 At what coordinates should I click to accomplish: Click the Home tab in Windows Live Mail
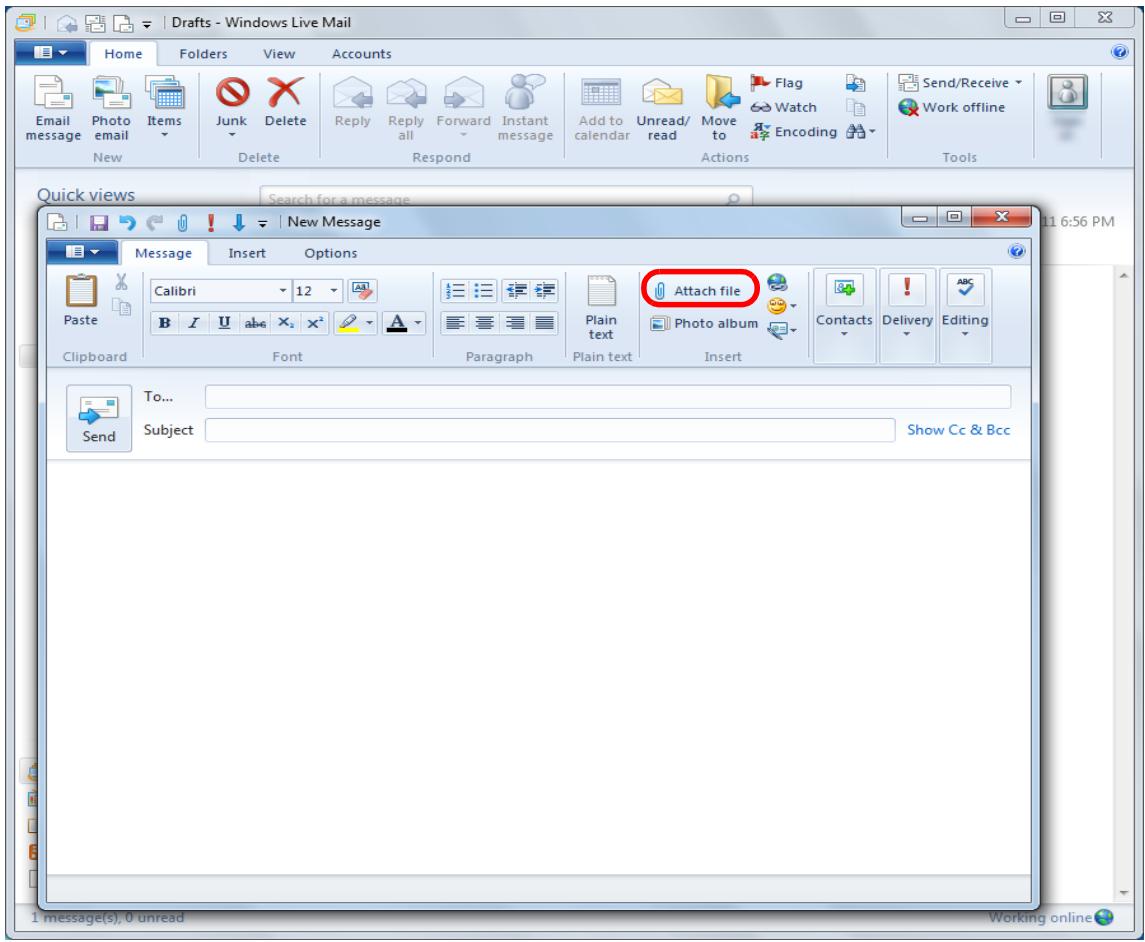[x=123, y=53]
